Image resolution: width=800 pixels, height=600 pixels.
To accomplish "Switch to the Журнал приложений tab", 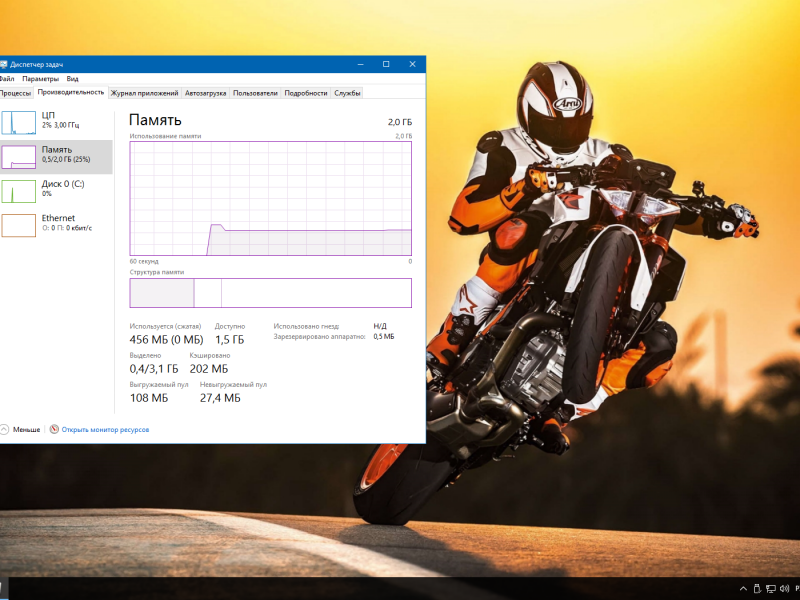I will coord(144,93).
